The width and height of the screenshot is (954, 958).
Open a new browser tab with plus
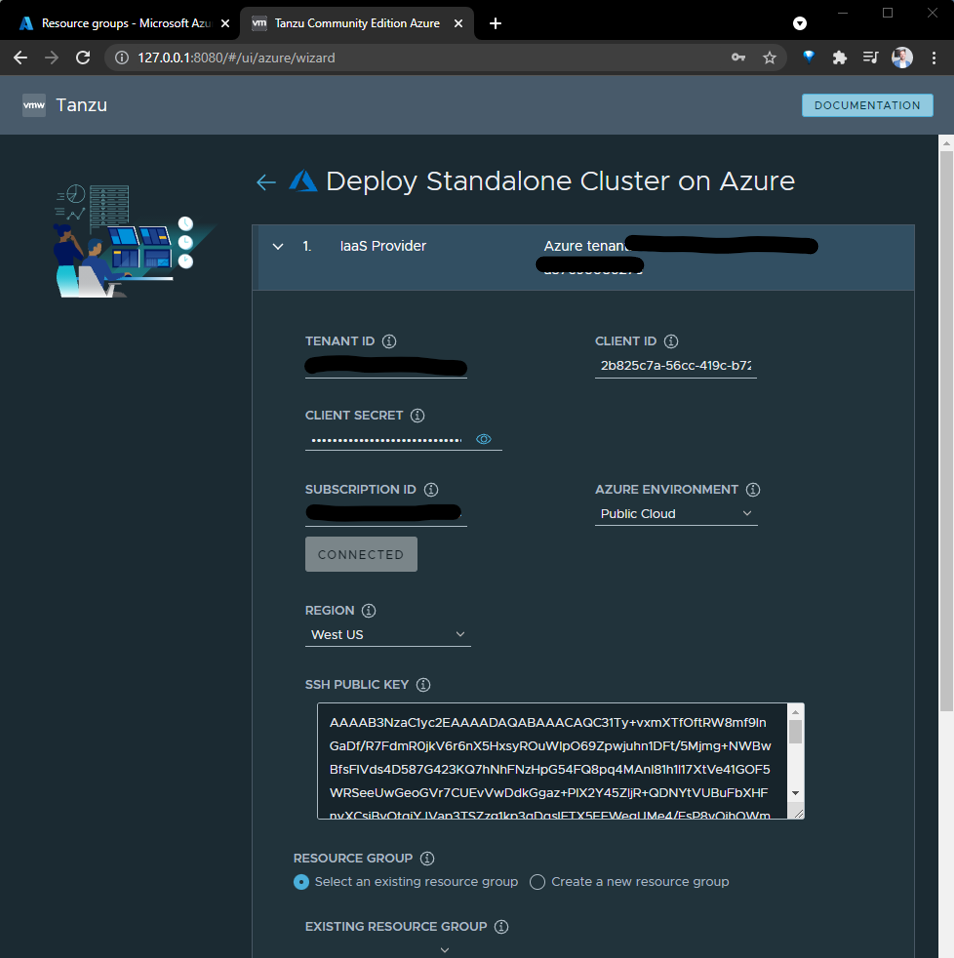[x=496, y=23]
